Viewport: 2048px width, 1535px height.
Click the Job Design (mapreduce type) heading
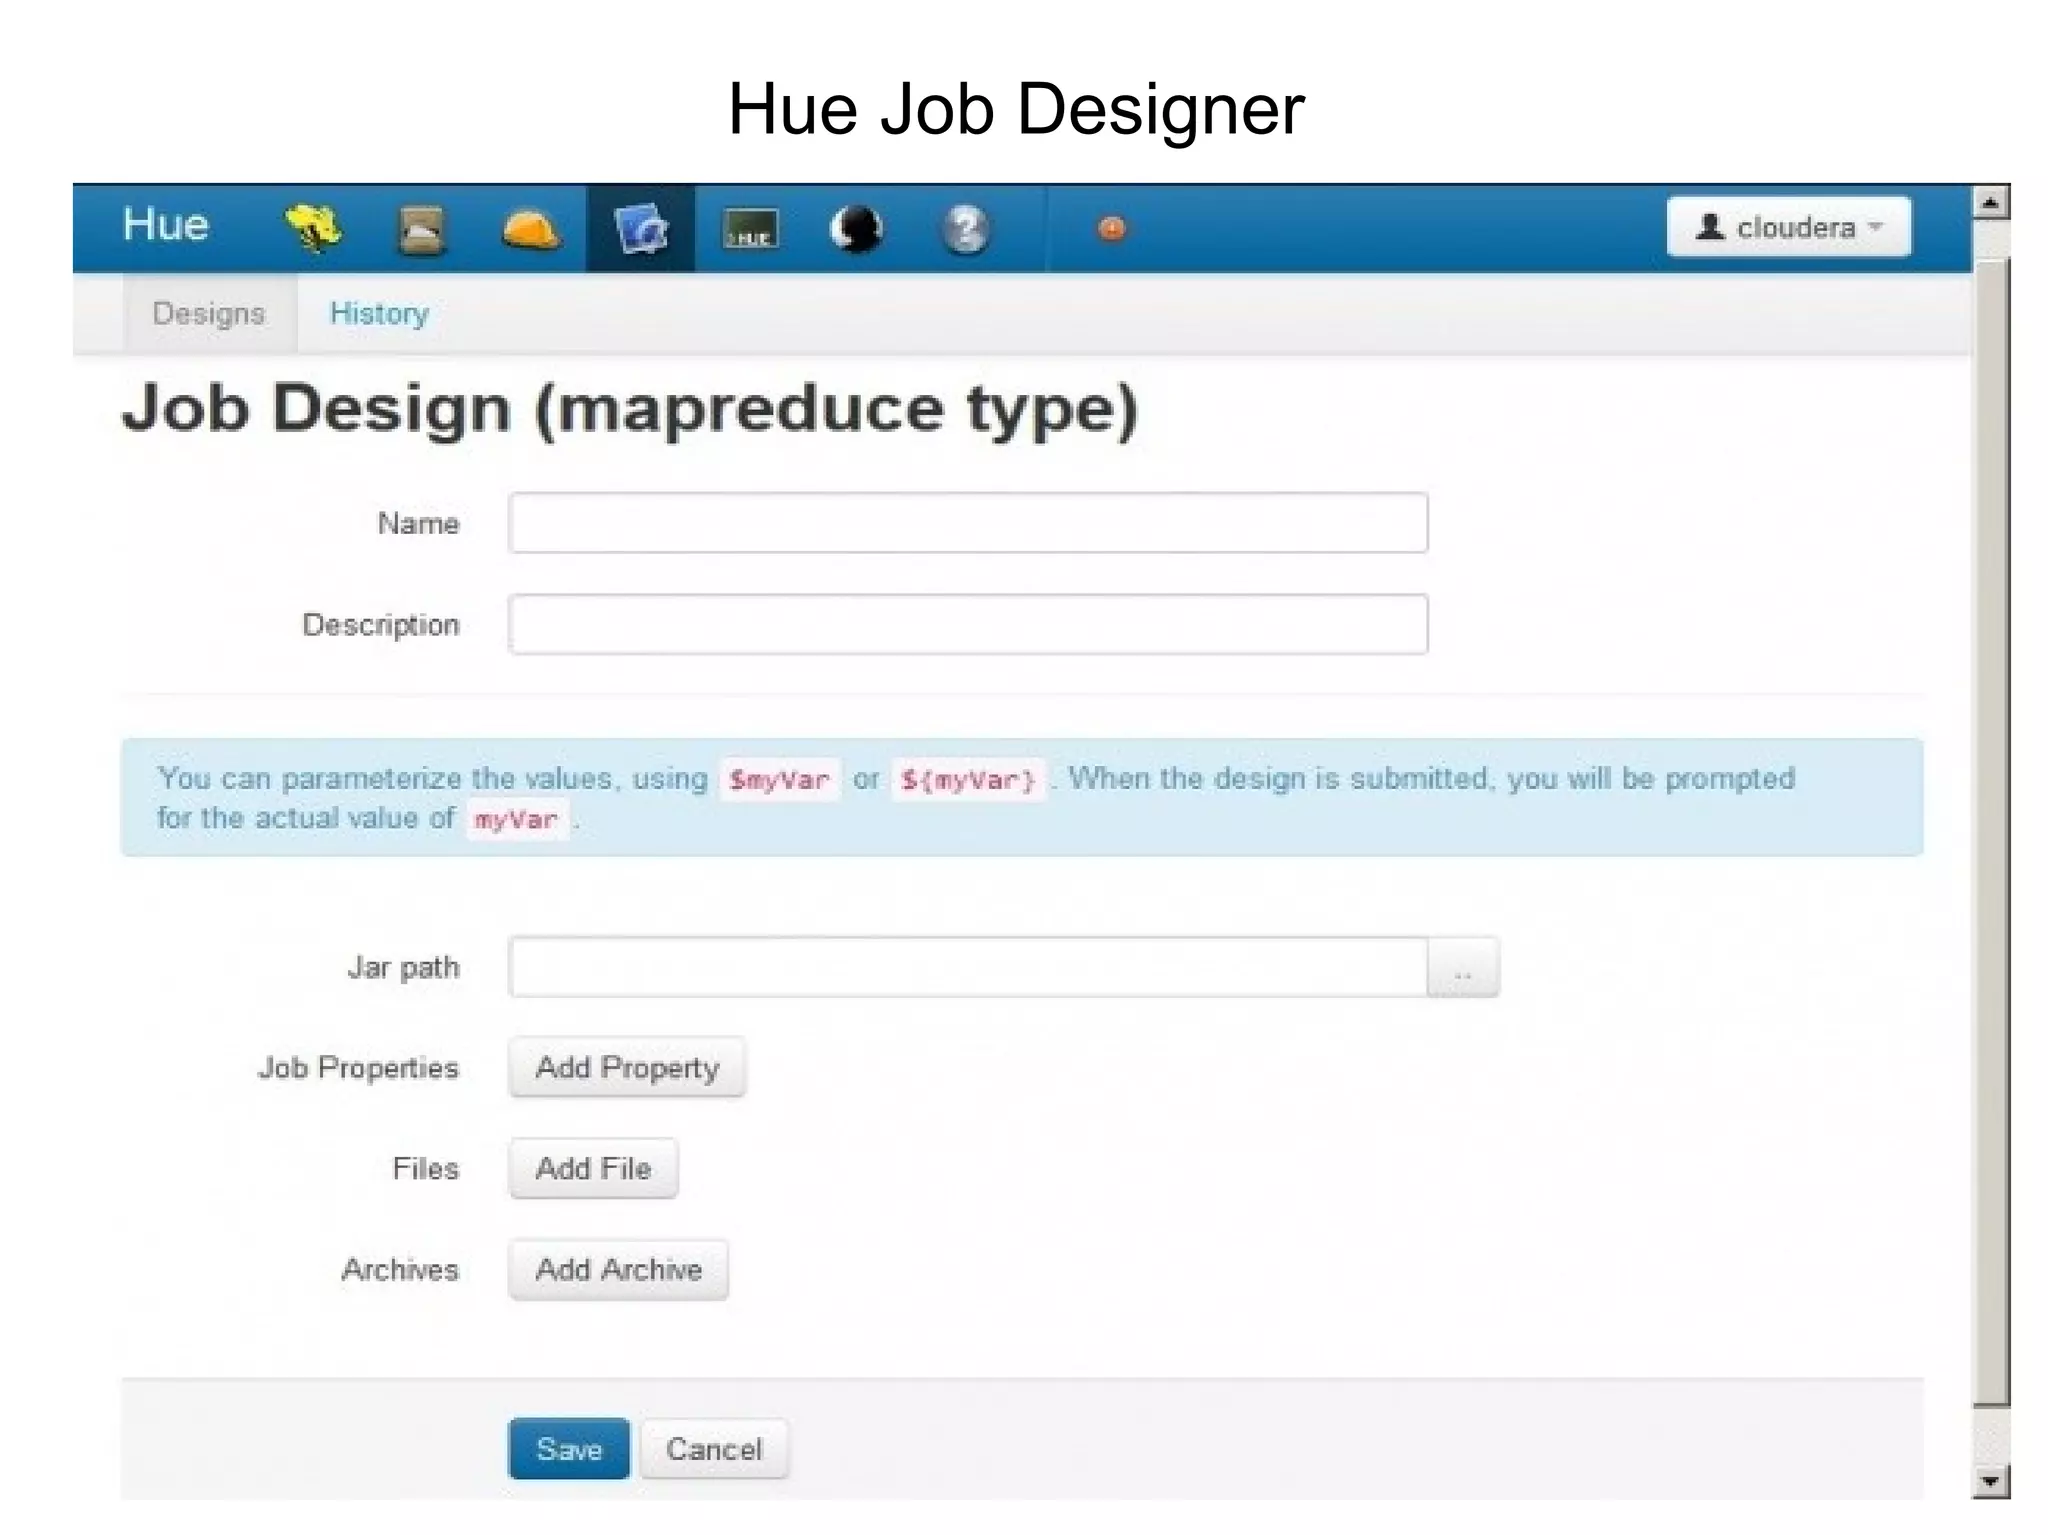click(x=630, y=410)
